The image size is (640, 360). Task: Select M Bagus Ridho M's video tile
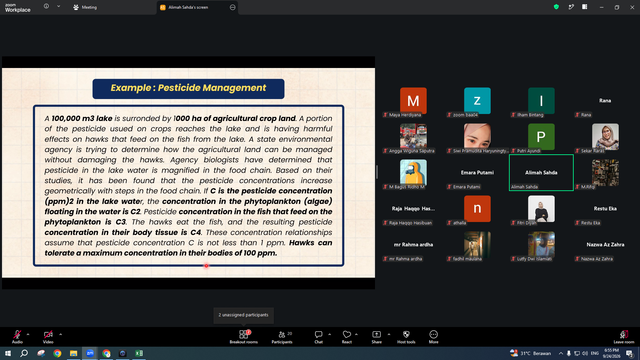(x=413, y=174)
